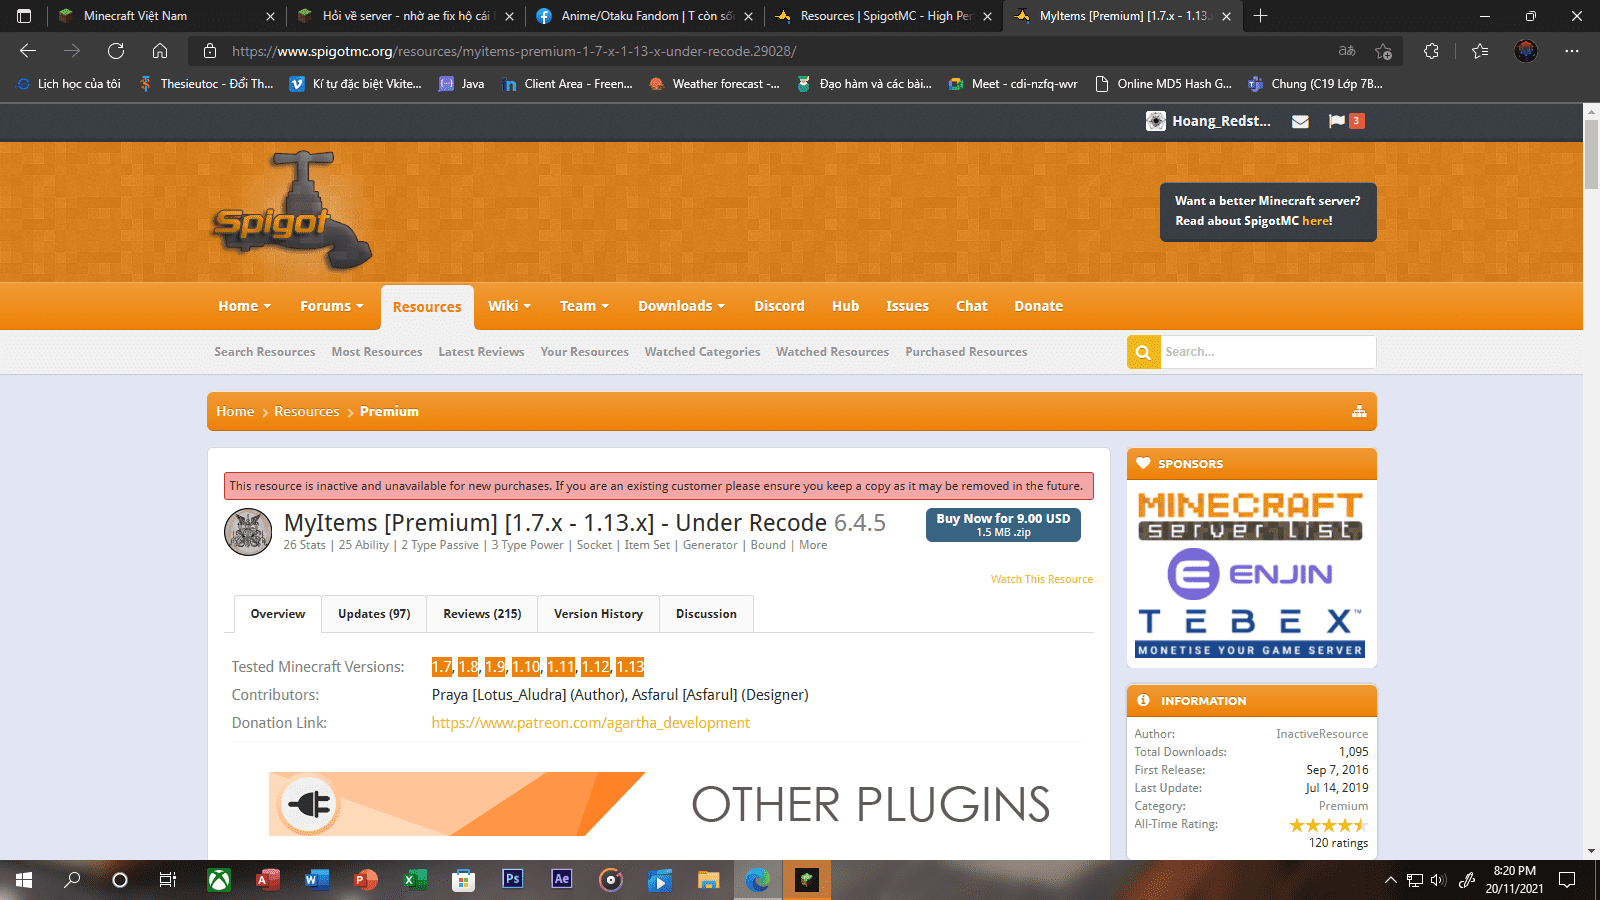Click the orange search magnifier button
Screen dimensions: 1600x900
1143,352
